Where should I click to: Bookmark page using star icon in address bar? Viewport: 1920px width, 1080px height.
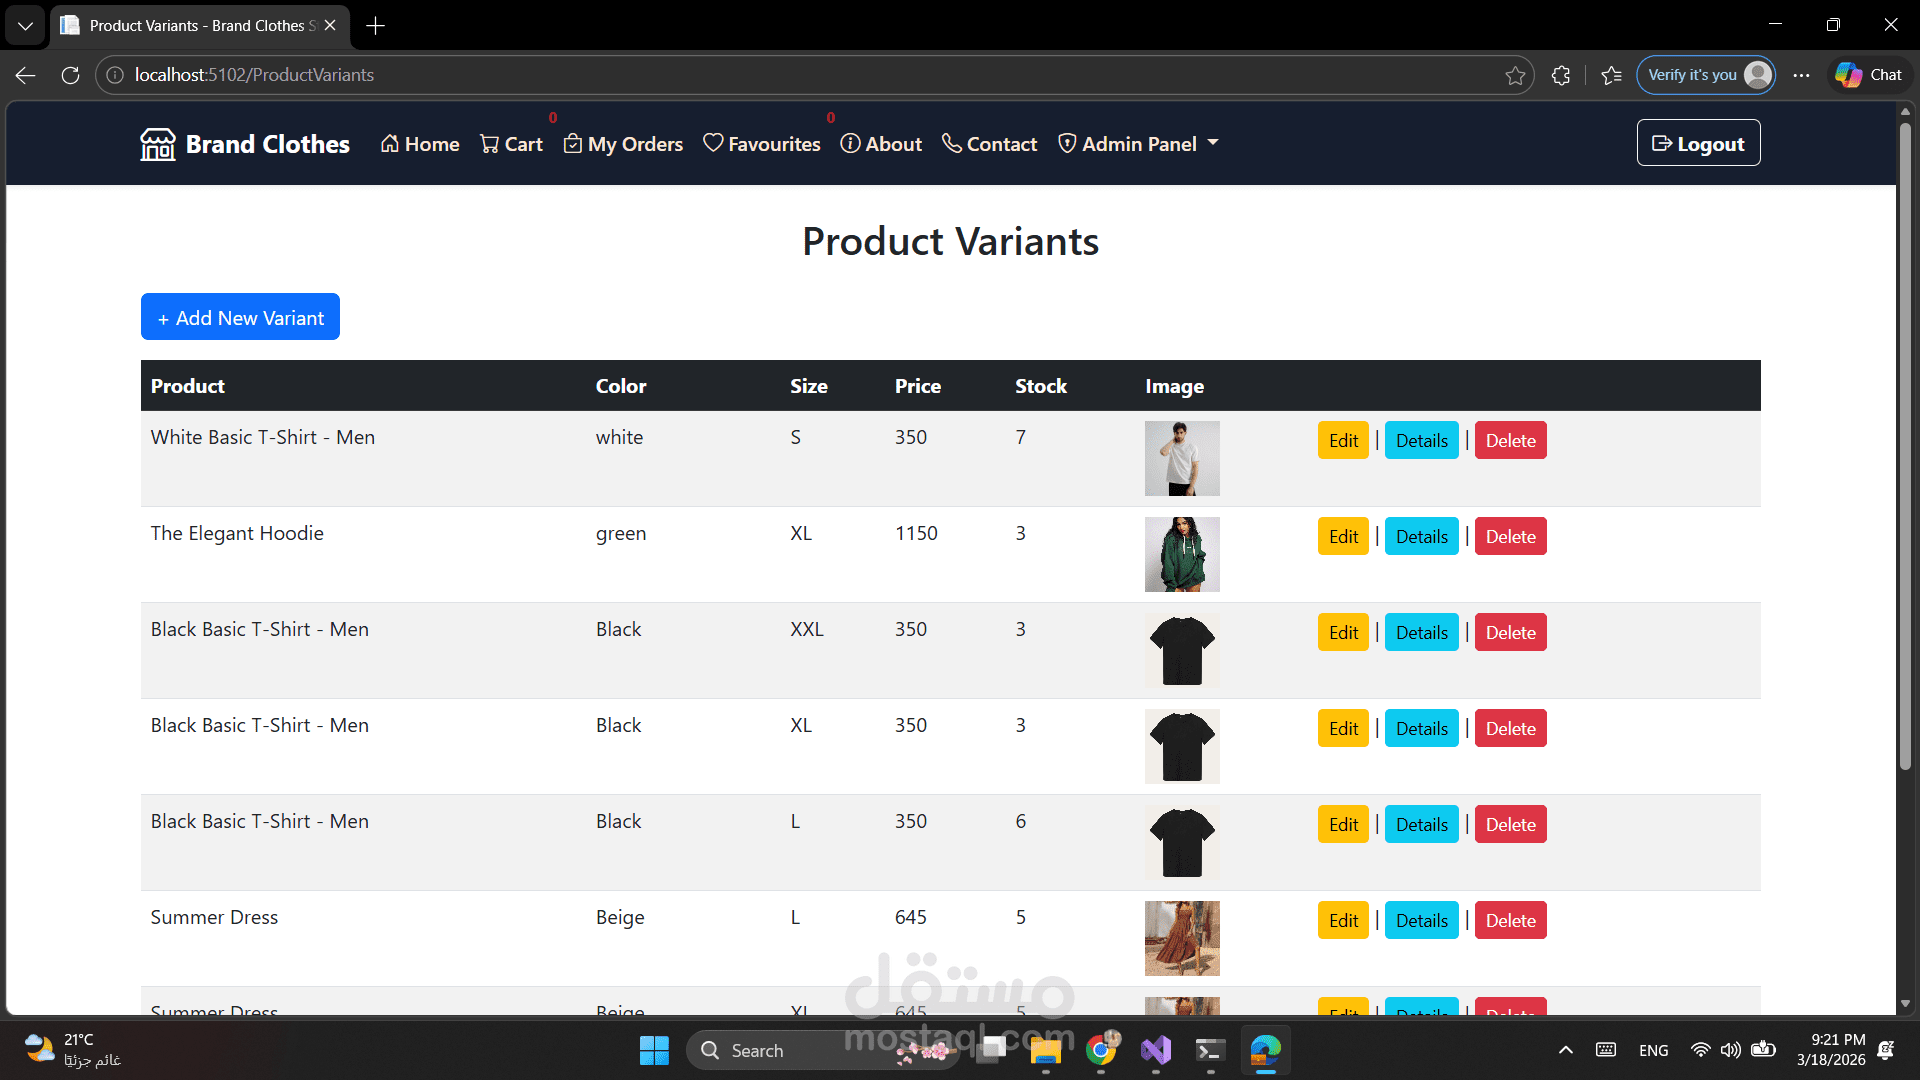tap(1515, 75)
